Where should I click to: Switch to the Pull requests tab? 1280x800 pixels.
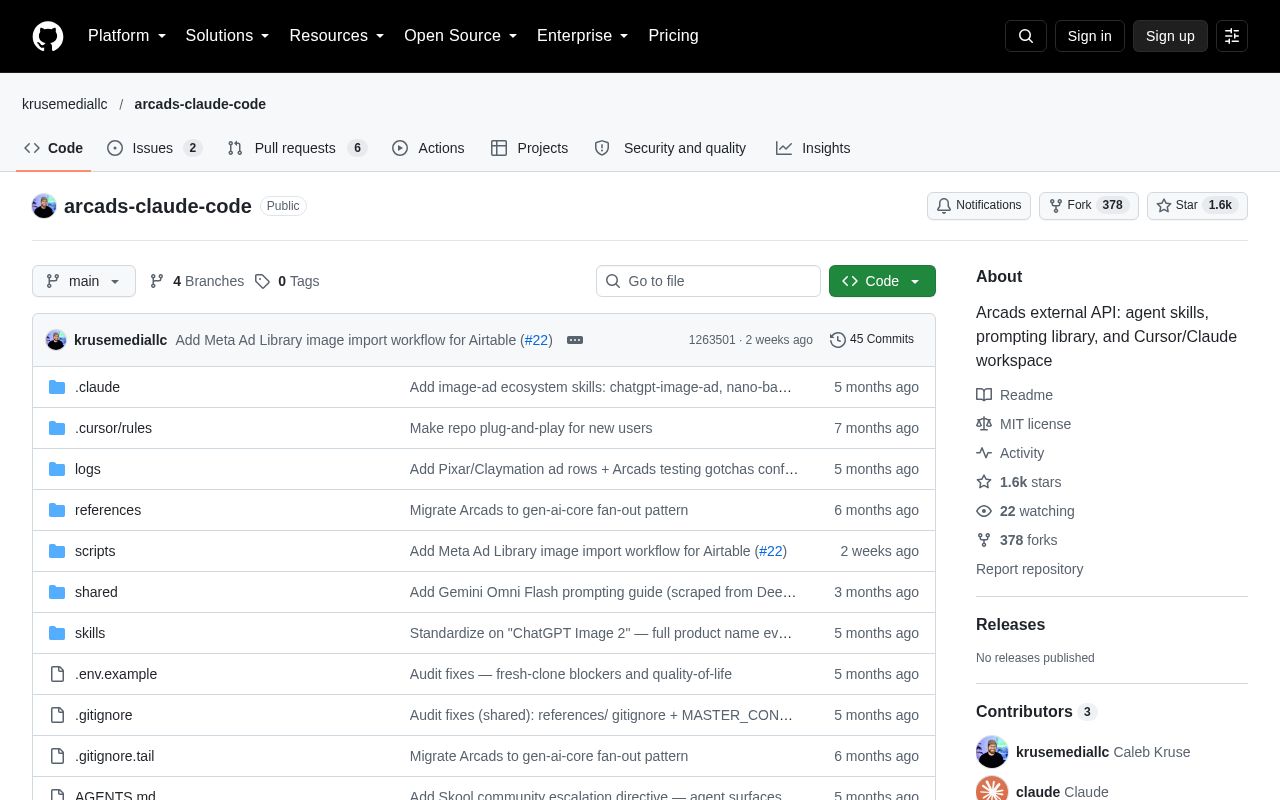click(297, 148)
